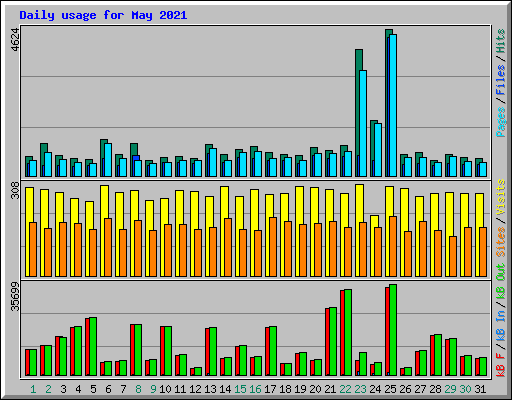This screenshot has width=512, height=400.
Task: Click day 10 on the x-axis
Action: pyautogui.click(x=165, y=389)
